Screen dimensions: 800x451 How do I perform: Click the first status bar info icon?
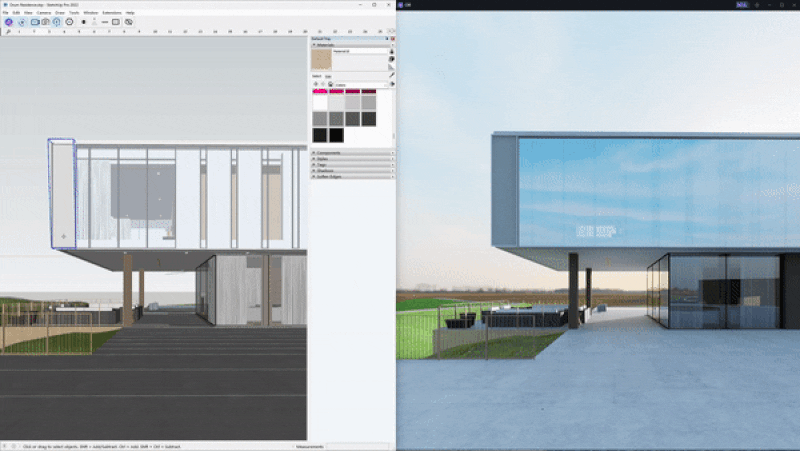point(6,446)
